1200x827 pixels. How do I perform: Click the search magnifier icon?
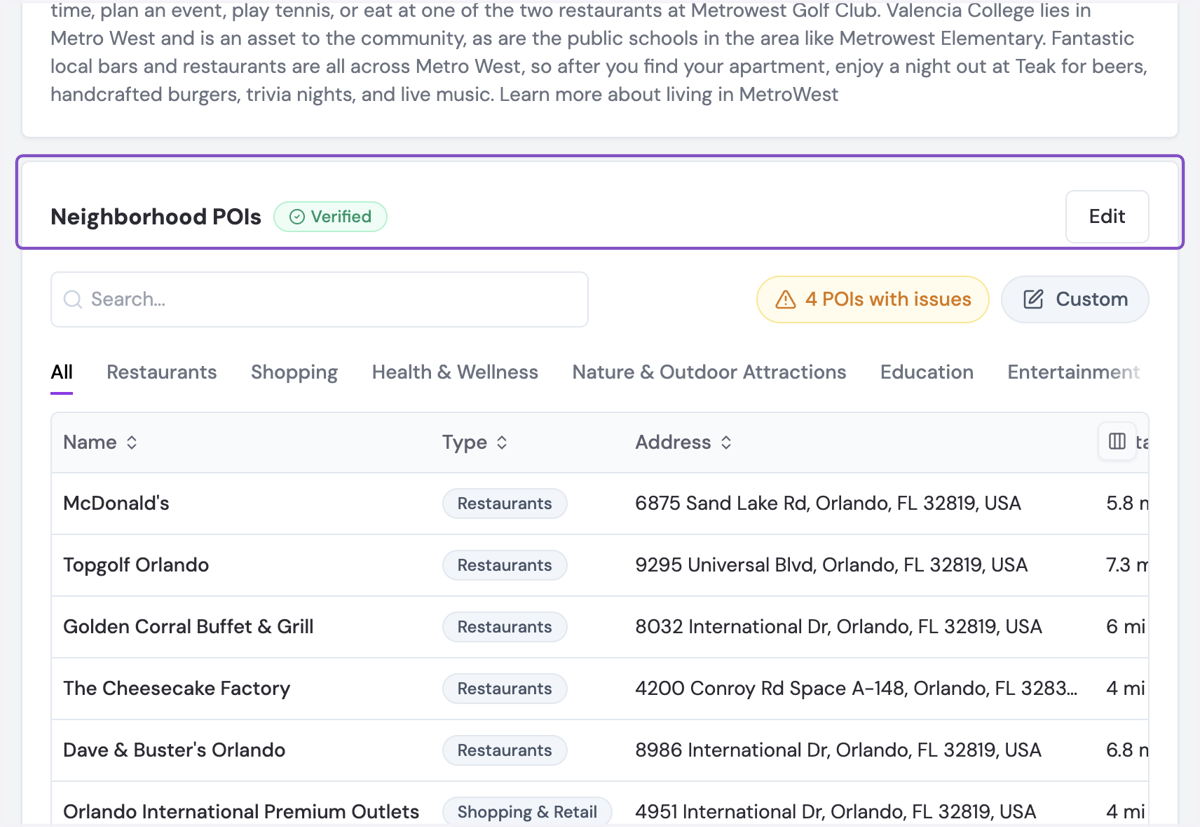[73, 299]
